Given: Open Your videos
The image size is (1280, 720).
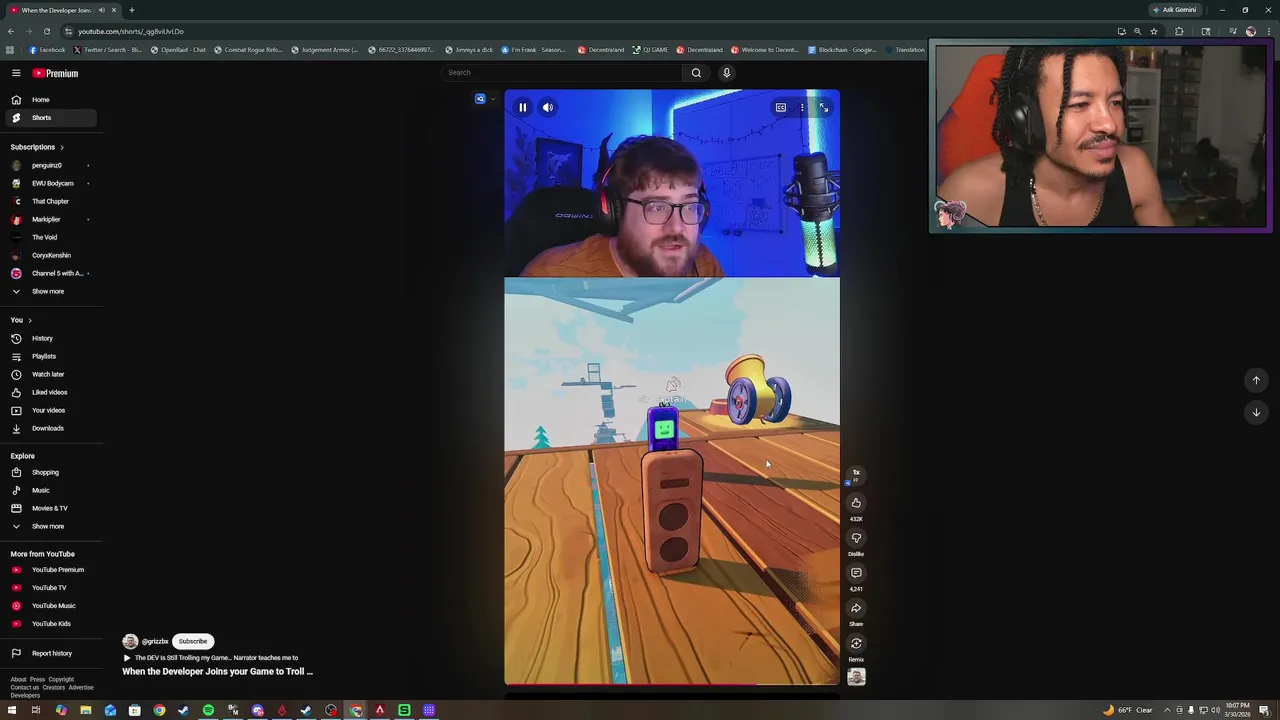Looking at the screenshot, I should coord(49,410).
